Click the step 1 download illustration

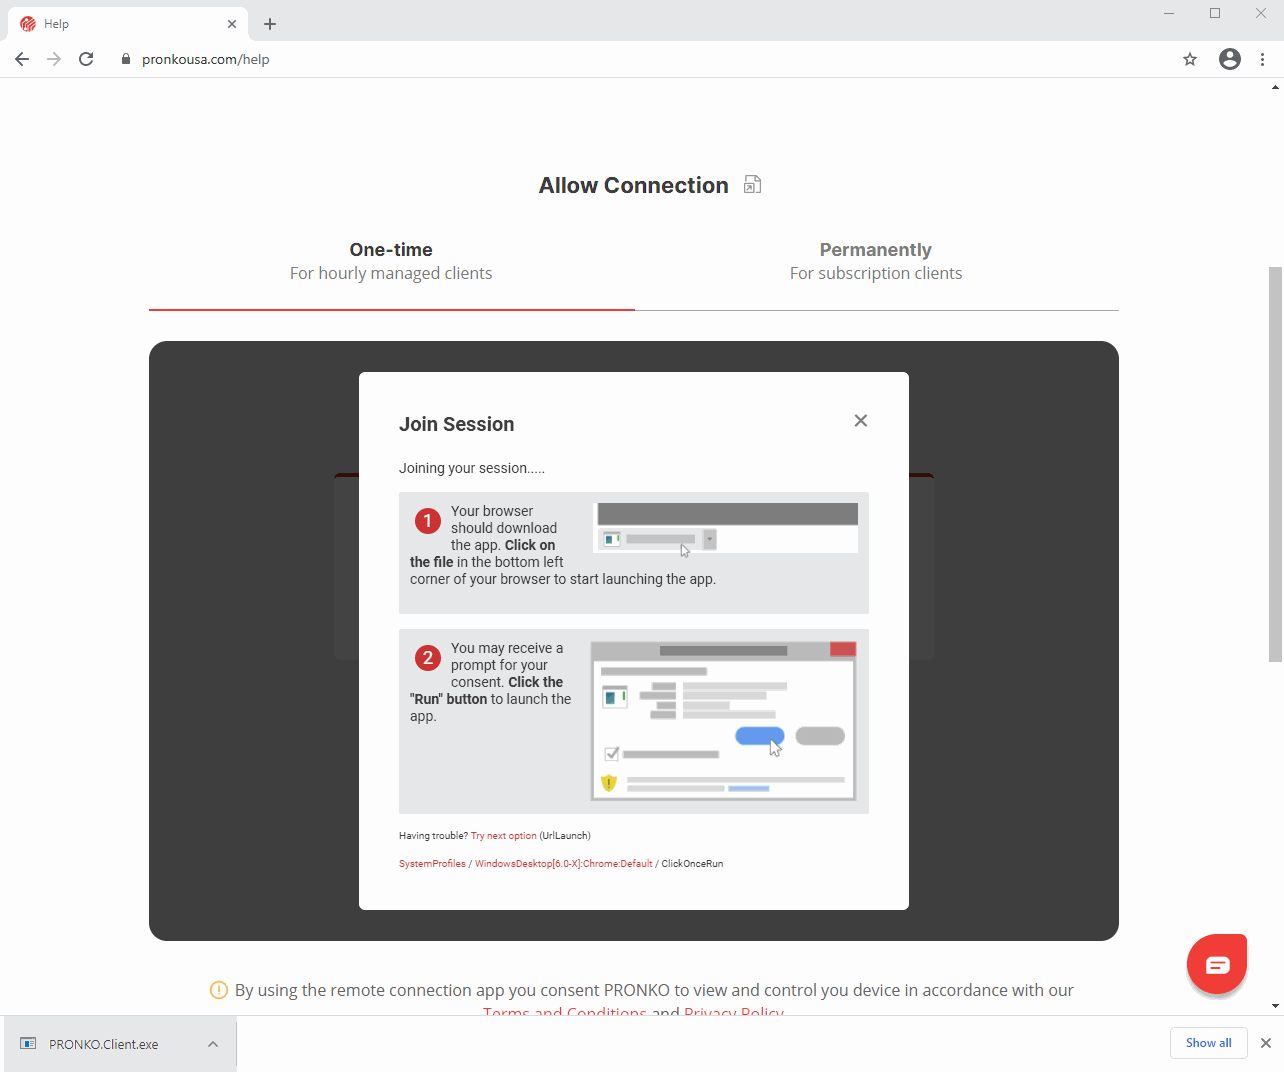pyautogui.click(x=727, y=528)
